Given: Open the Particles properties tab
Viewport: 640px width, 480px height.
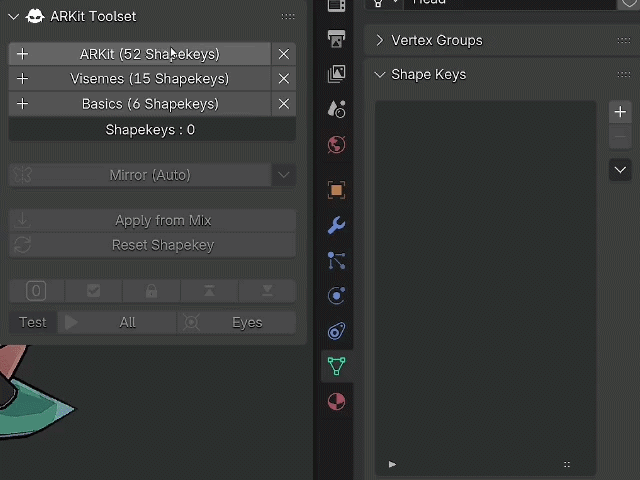Looking at the screenshot, I should point(336,260).
